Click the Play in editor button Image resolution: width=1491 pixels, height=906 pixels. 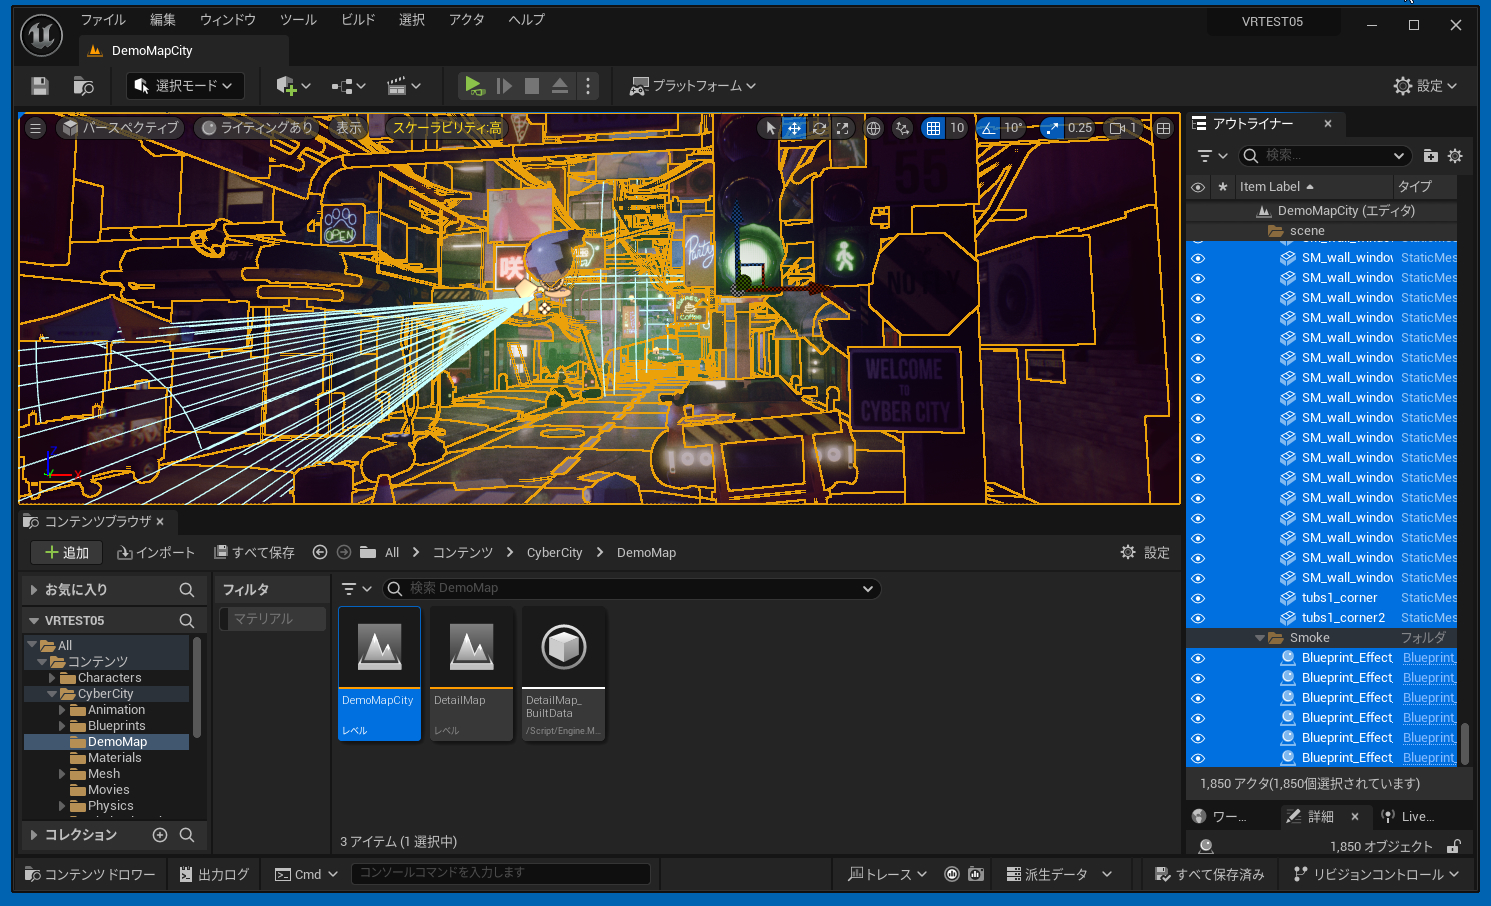[x=474, y=86]
